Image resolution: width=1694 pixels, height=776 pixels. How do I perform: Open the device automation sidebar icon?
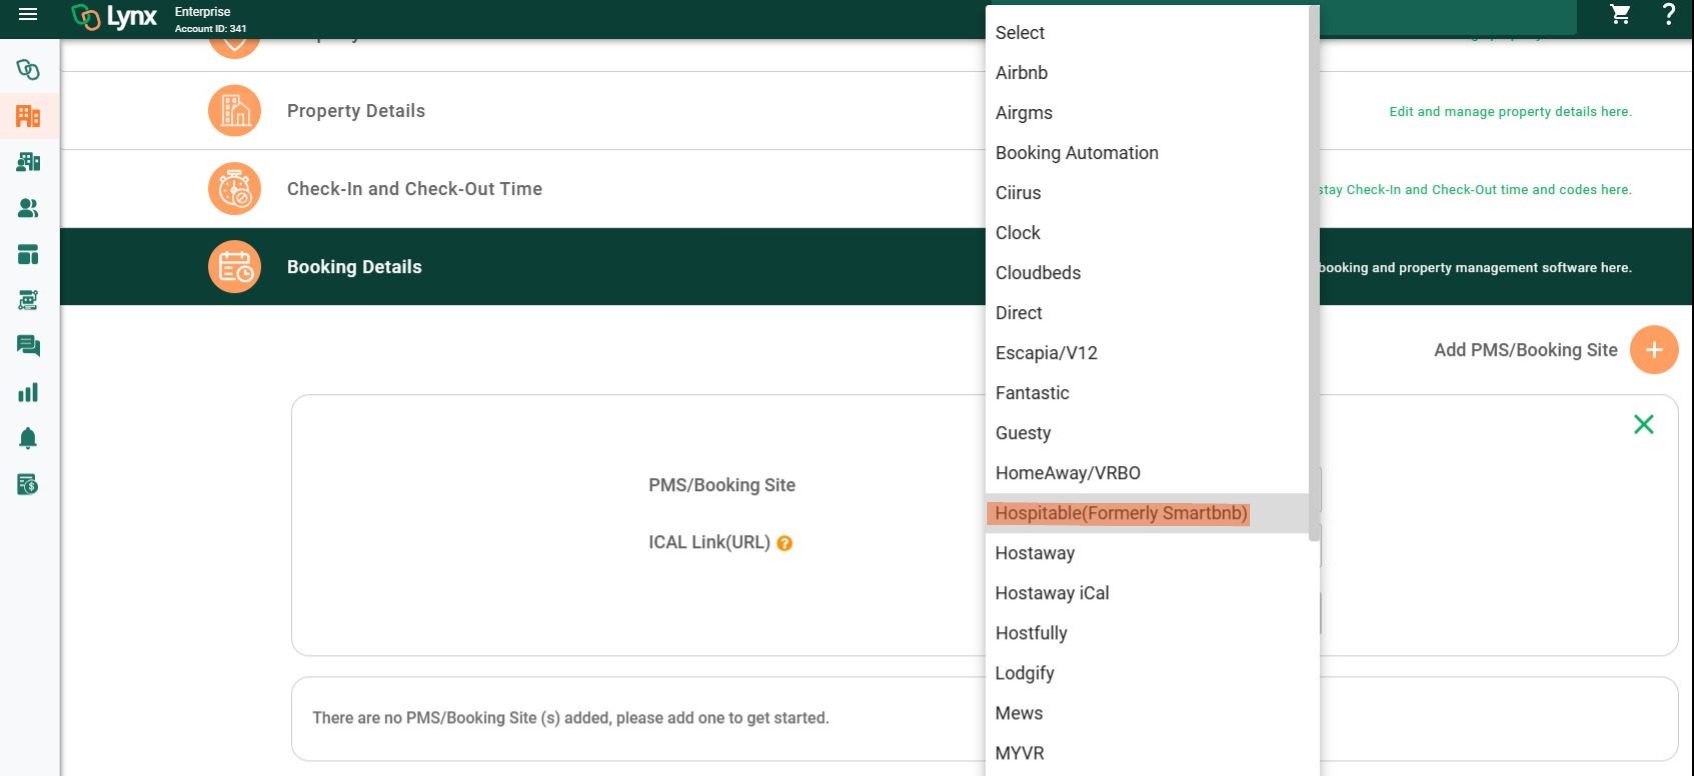[28, 300]
